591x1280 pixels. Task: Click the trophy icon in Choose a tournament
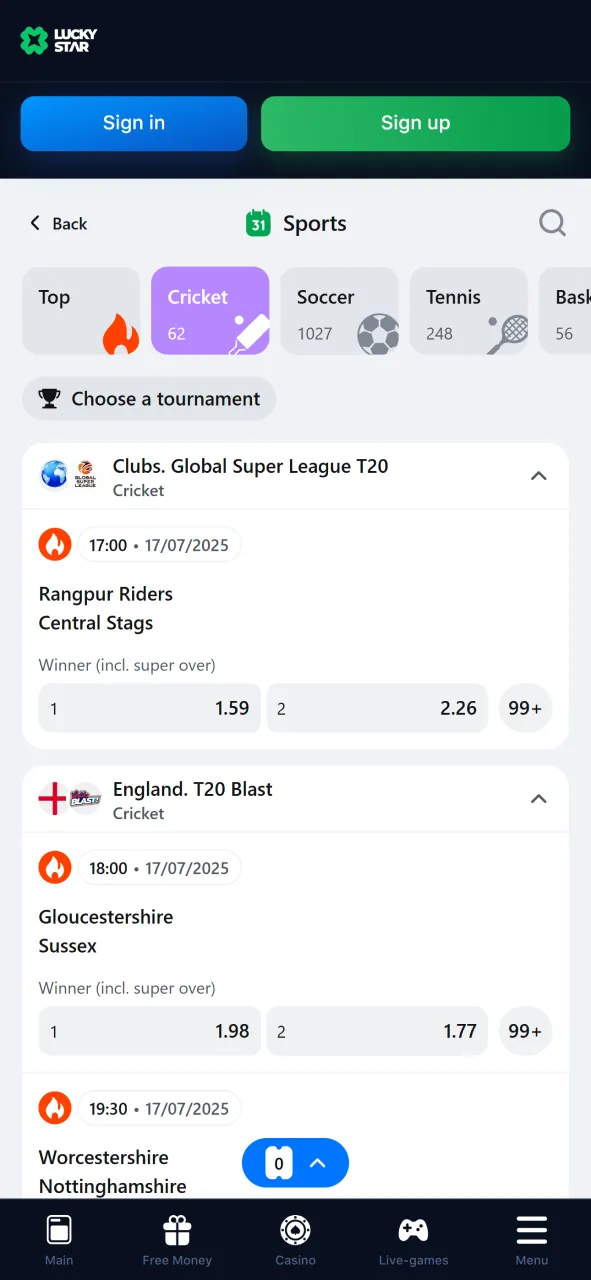click(x=48, y=398)
